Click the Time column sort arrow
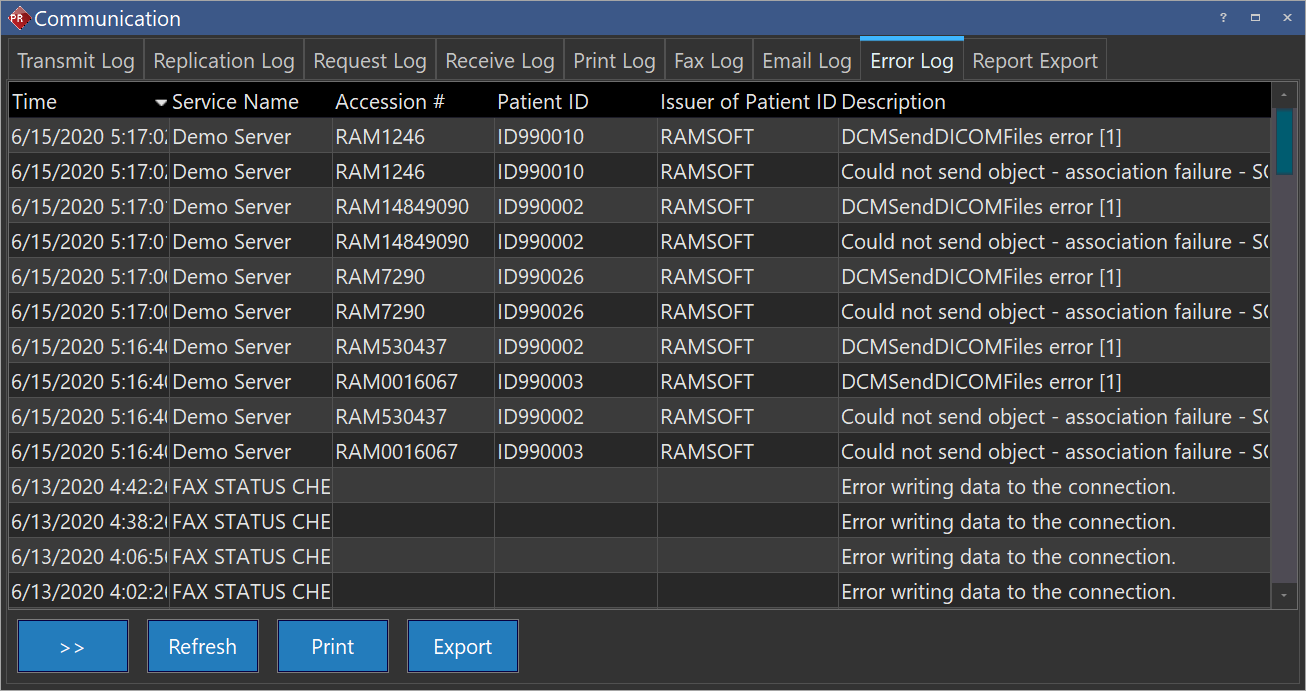The width and height of the screenshot is (1306, 691). (x=161, y=102)
